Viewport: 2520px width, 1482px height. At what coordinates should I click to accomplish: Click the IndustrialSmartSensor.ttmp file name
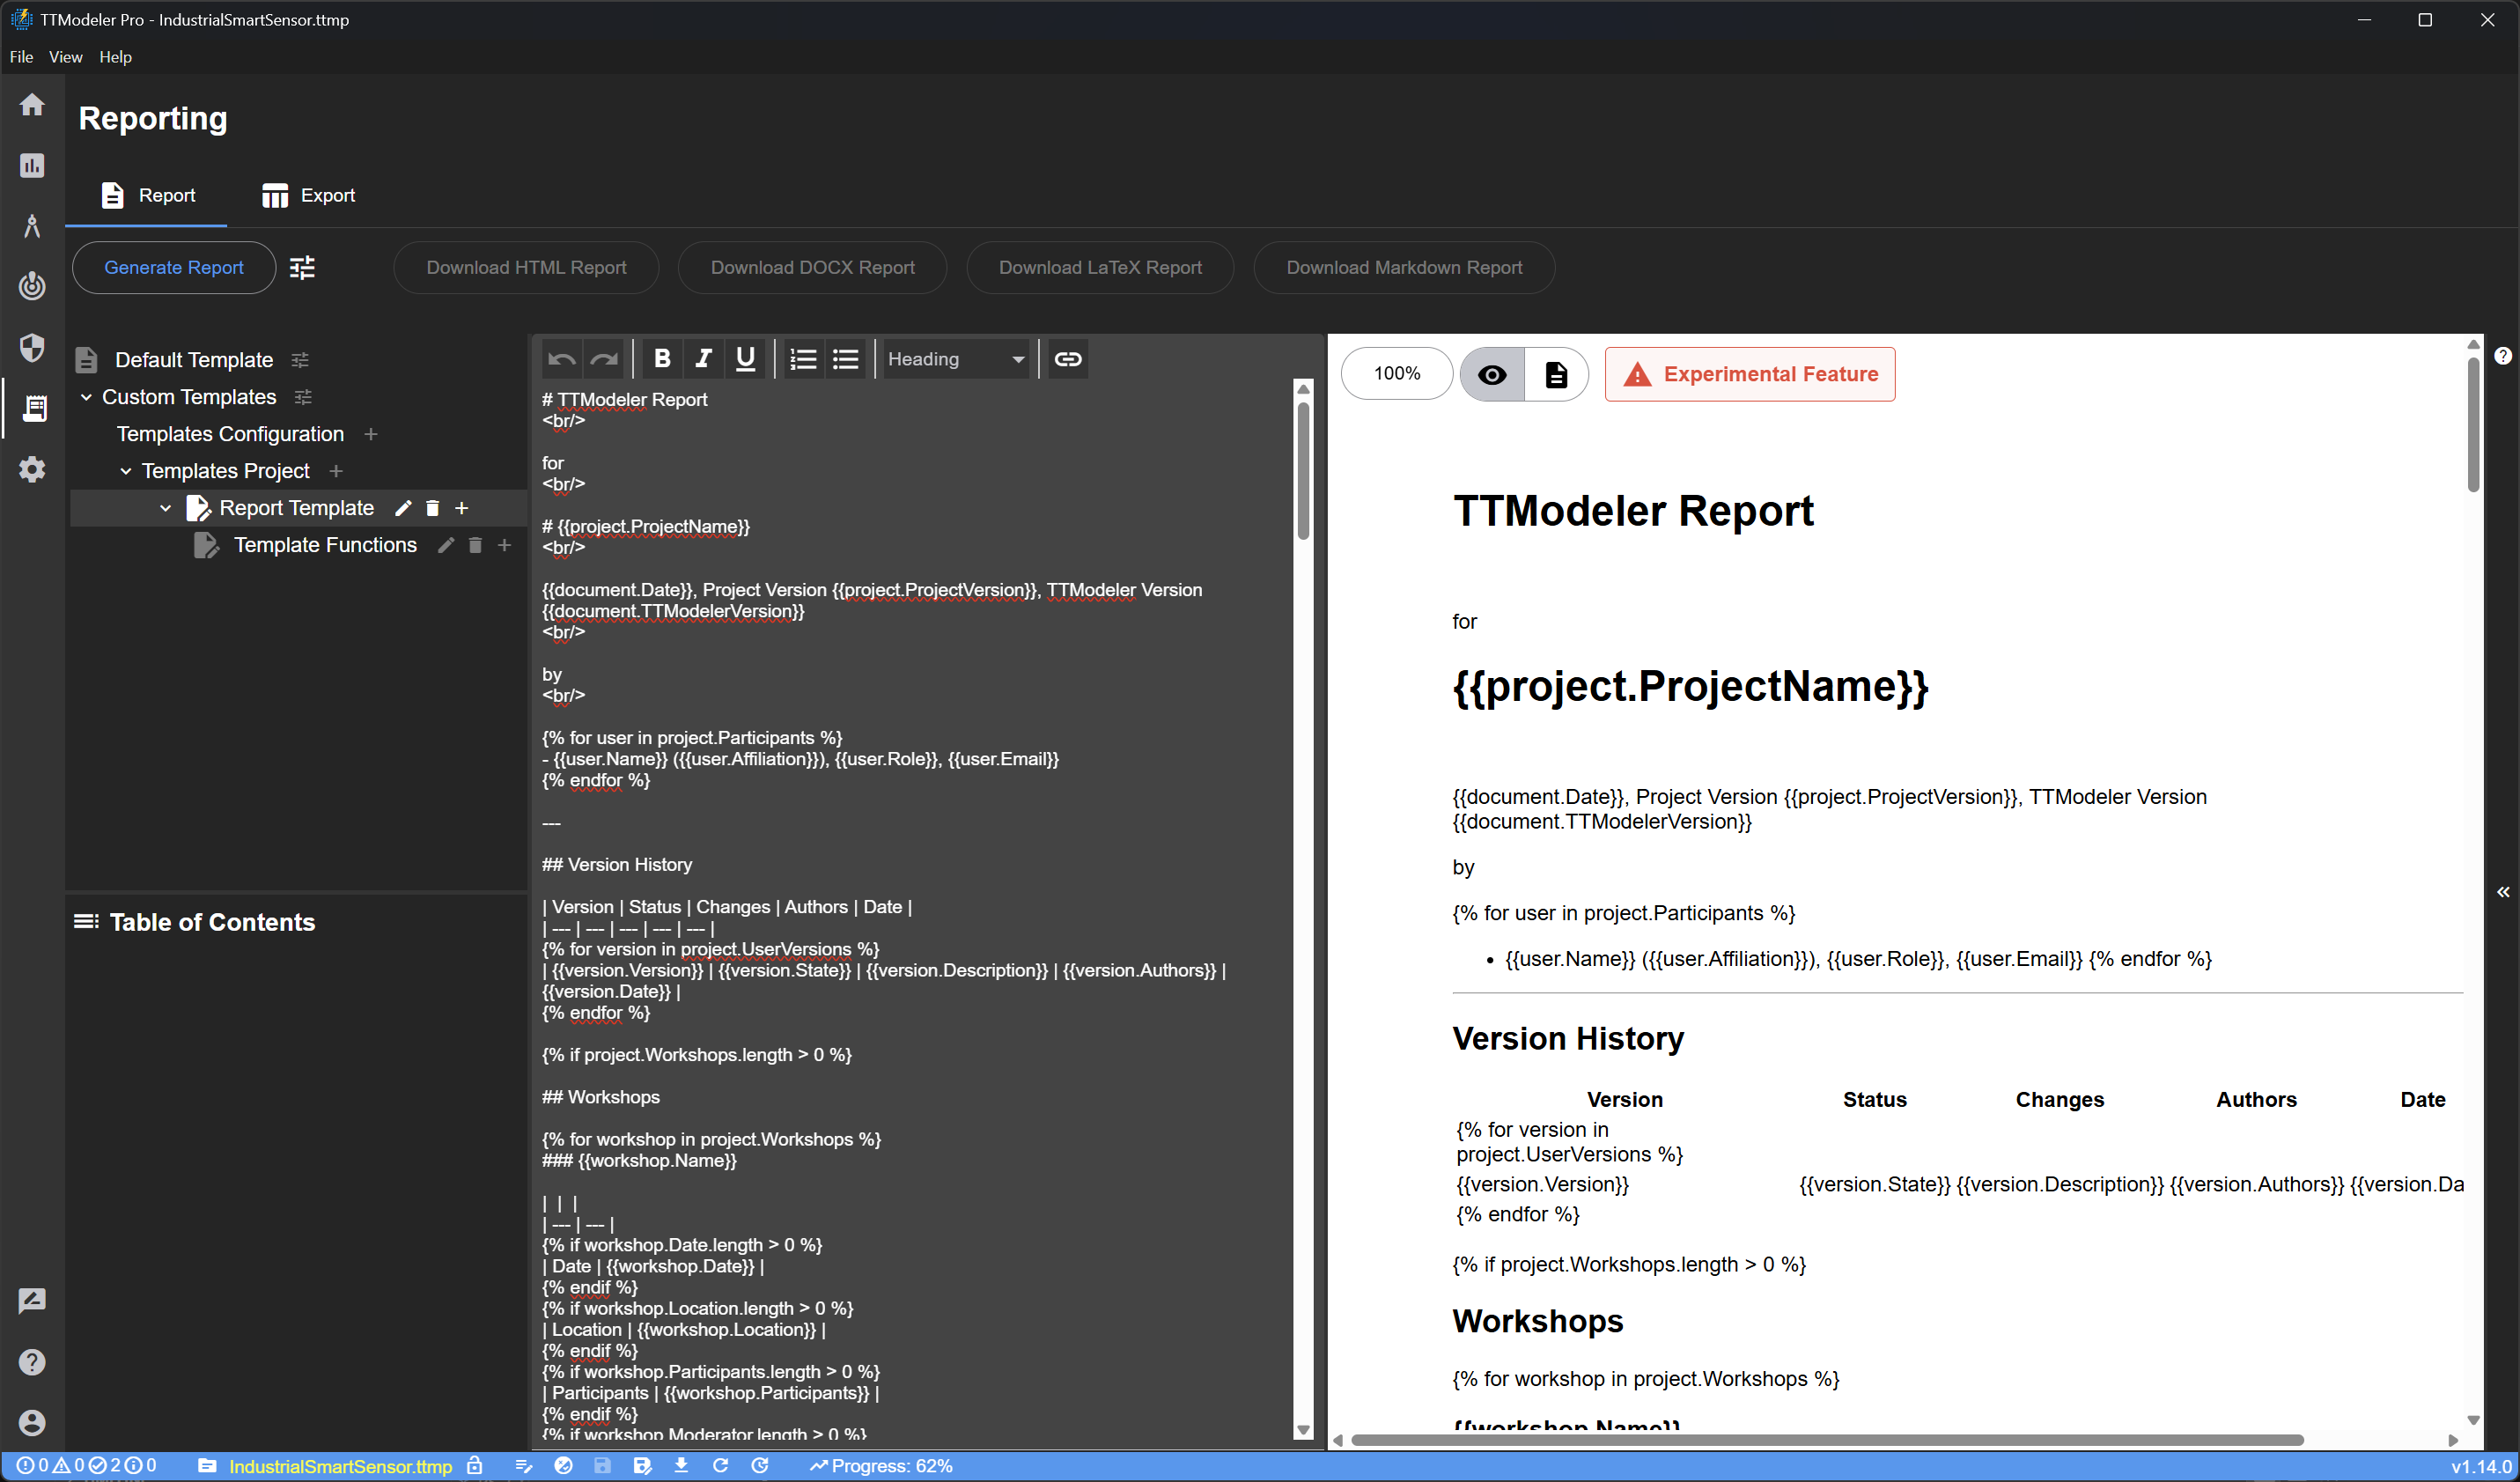point(340,1466)
